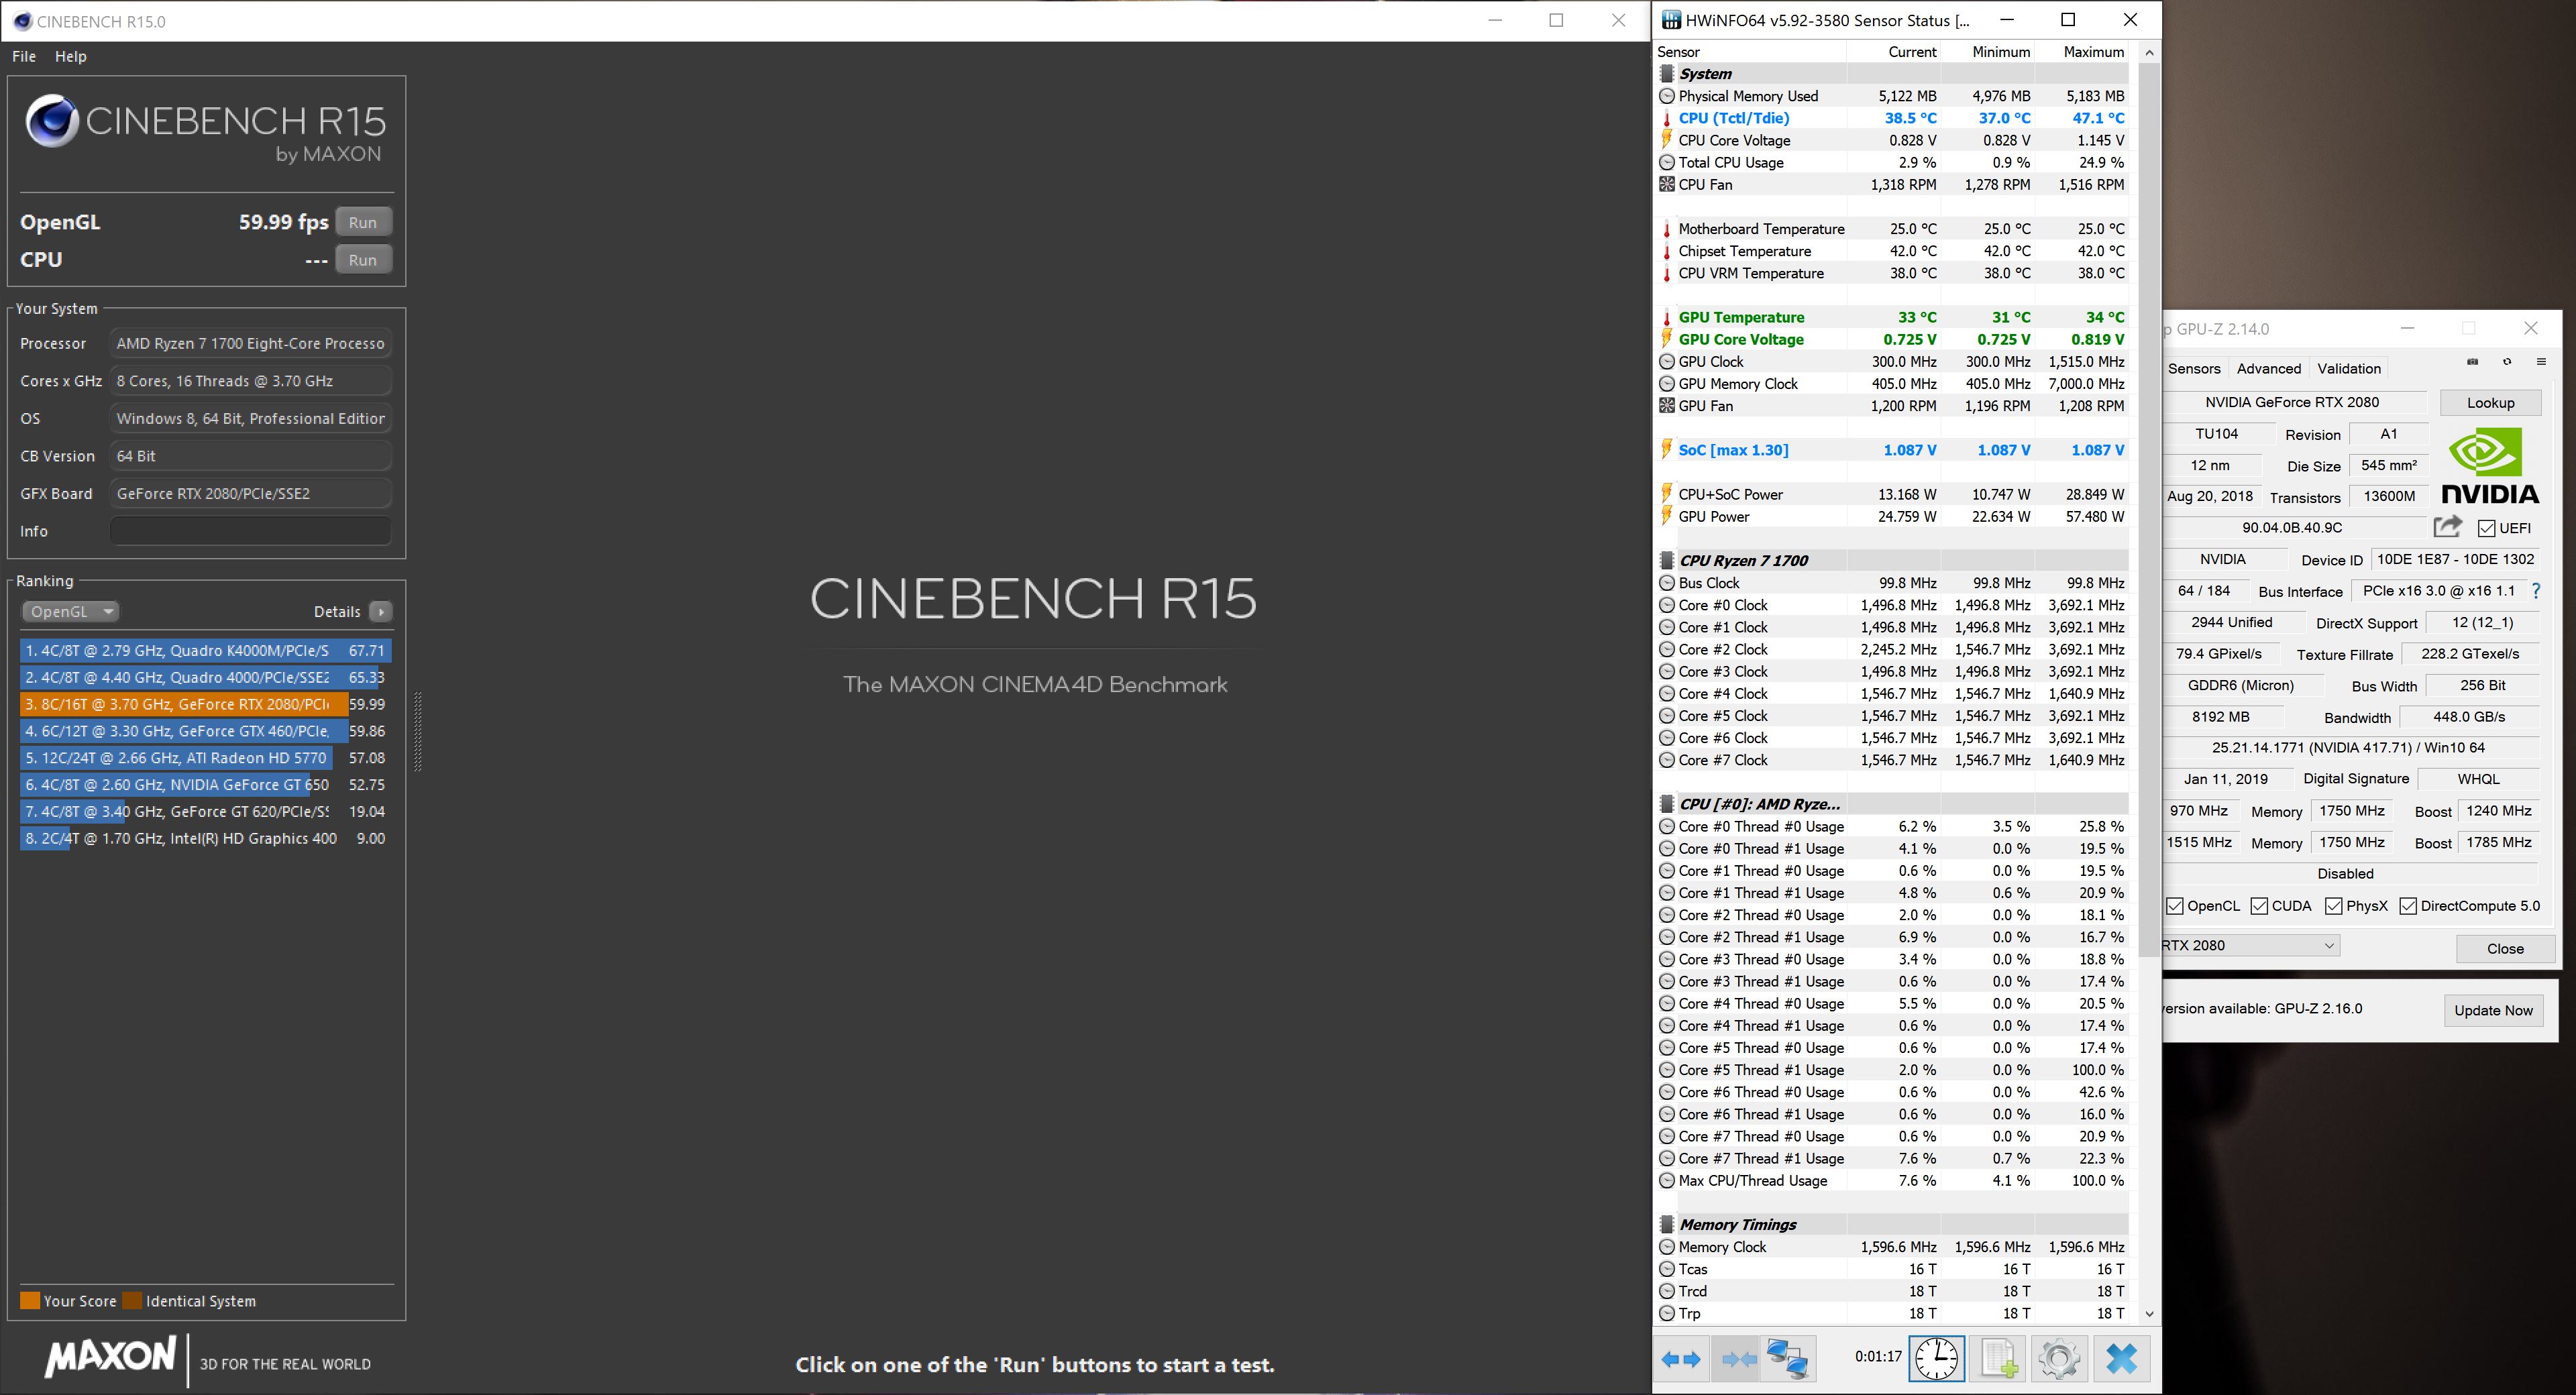Start logging with the sheet-plus icon
Image resolution: width=2576 pixels, height=1395 pixels.
click(x=1999, y=1358)
